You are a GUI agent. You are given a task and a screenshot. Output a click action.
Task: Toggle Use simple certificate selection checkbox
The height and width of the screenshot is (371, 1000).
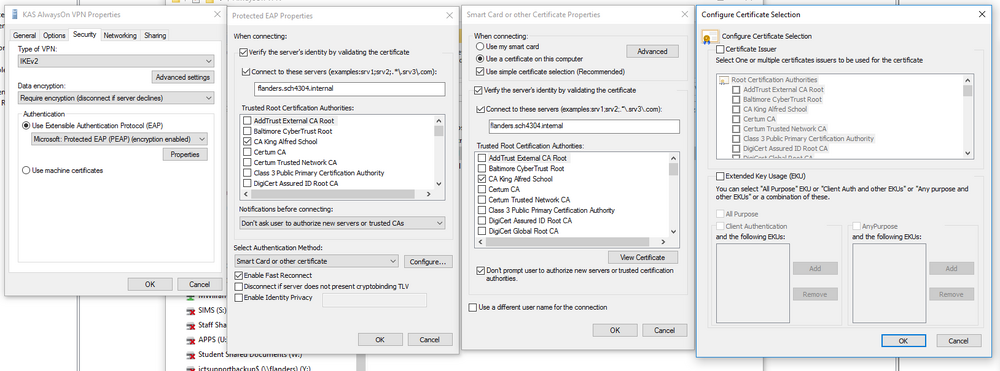click(480, 71)
